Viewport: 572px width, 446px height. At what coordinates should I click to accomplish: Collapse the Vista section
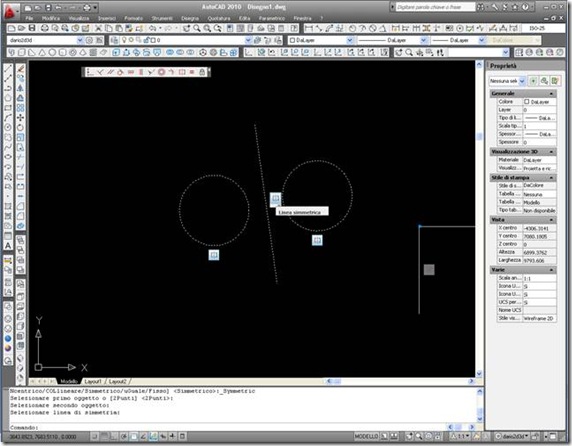pyautogui.click(x=551, y=220)
